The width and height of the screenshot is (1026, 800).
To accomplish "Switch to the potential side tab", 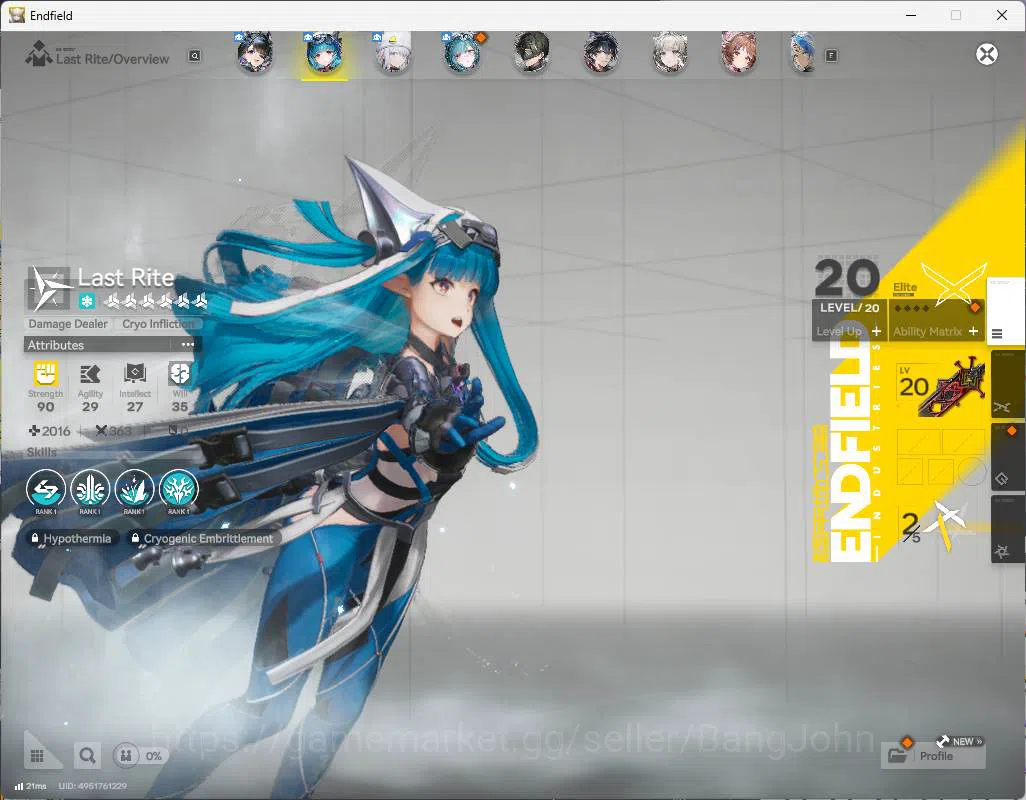I will [x=1006, y=528].
